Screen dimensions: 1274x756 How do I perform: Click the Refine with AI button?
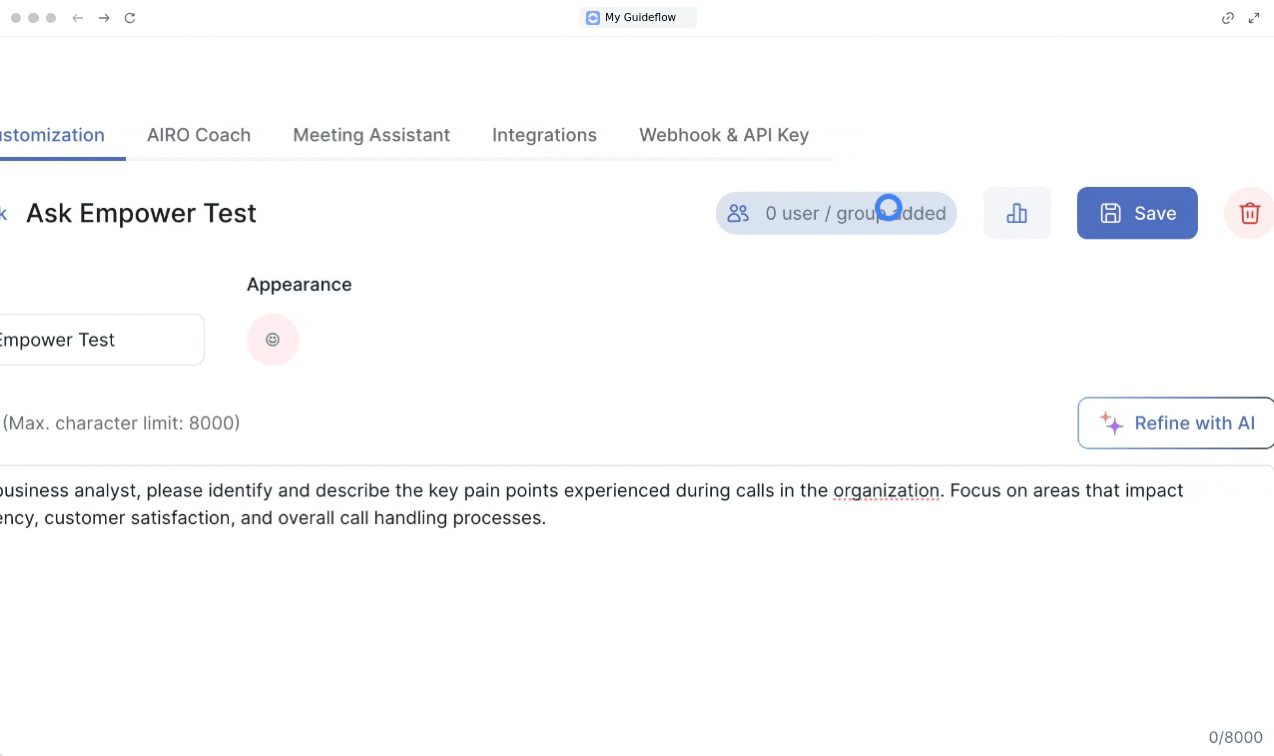point(1176,423)
